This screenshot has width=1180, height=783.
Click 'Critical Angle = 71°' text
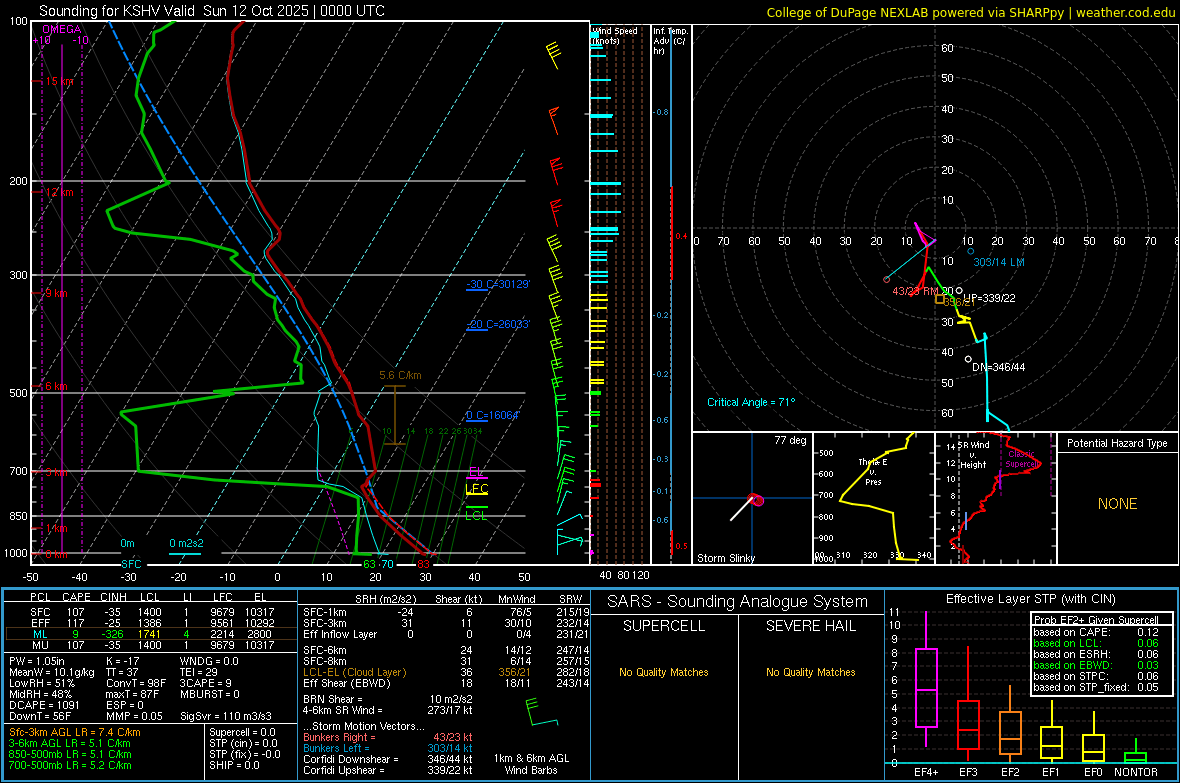click(x=750, y=402)
